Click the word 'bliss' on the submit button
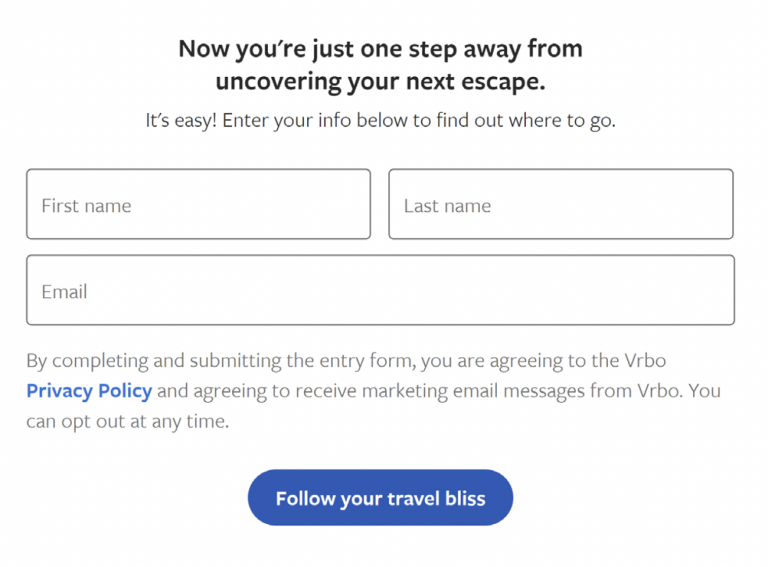This screenshot has width=768, height=567. 462,498
